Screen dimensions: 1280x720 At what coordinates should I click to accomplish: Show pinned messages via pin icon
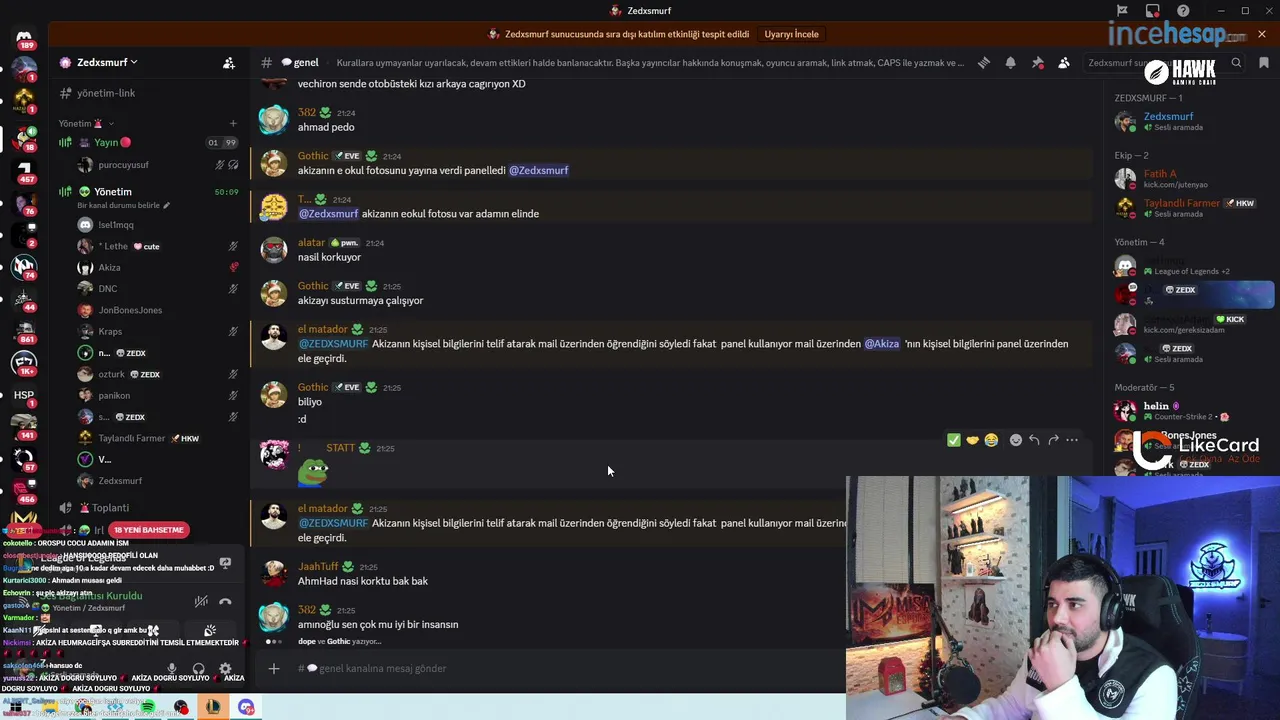pyautogui.click(x=1037, y=62)
